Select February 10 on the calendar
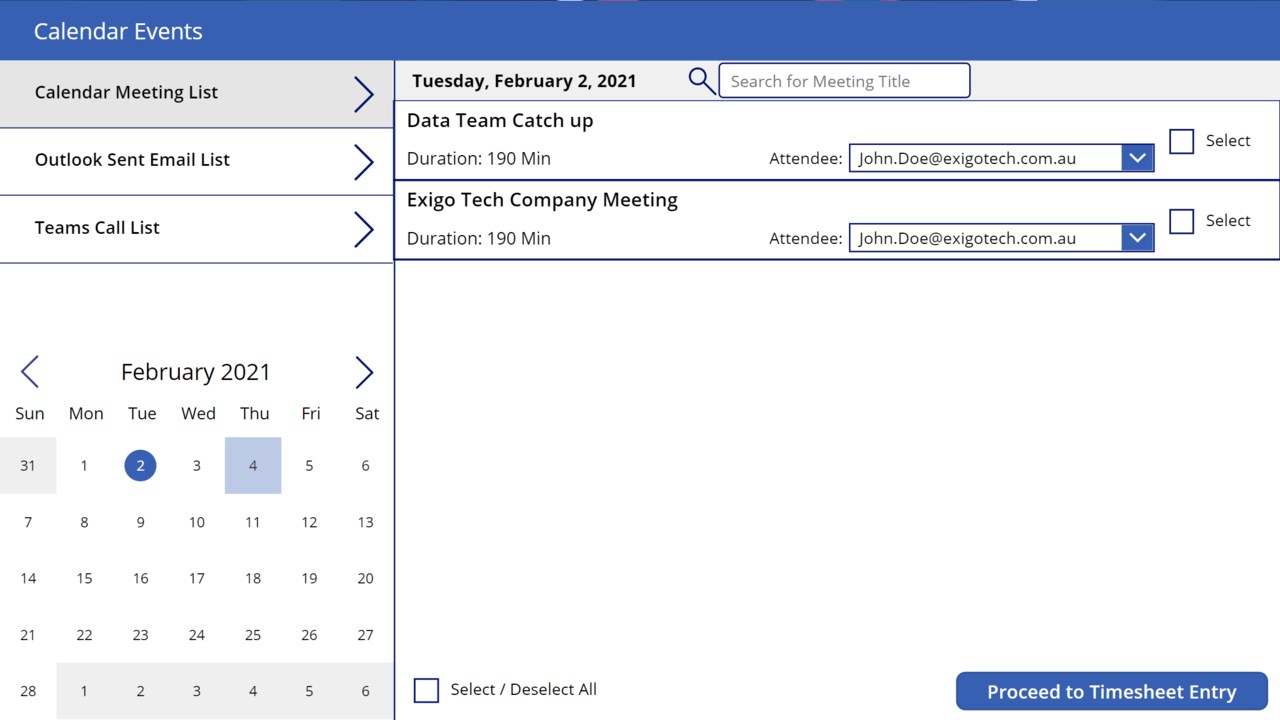 pos(197,522)
